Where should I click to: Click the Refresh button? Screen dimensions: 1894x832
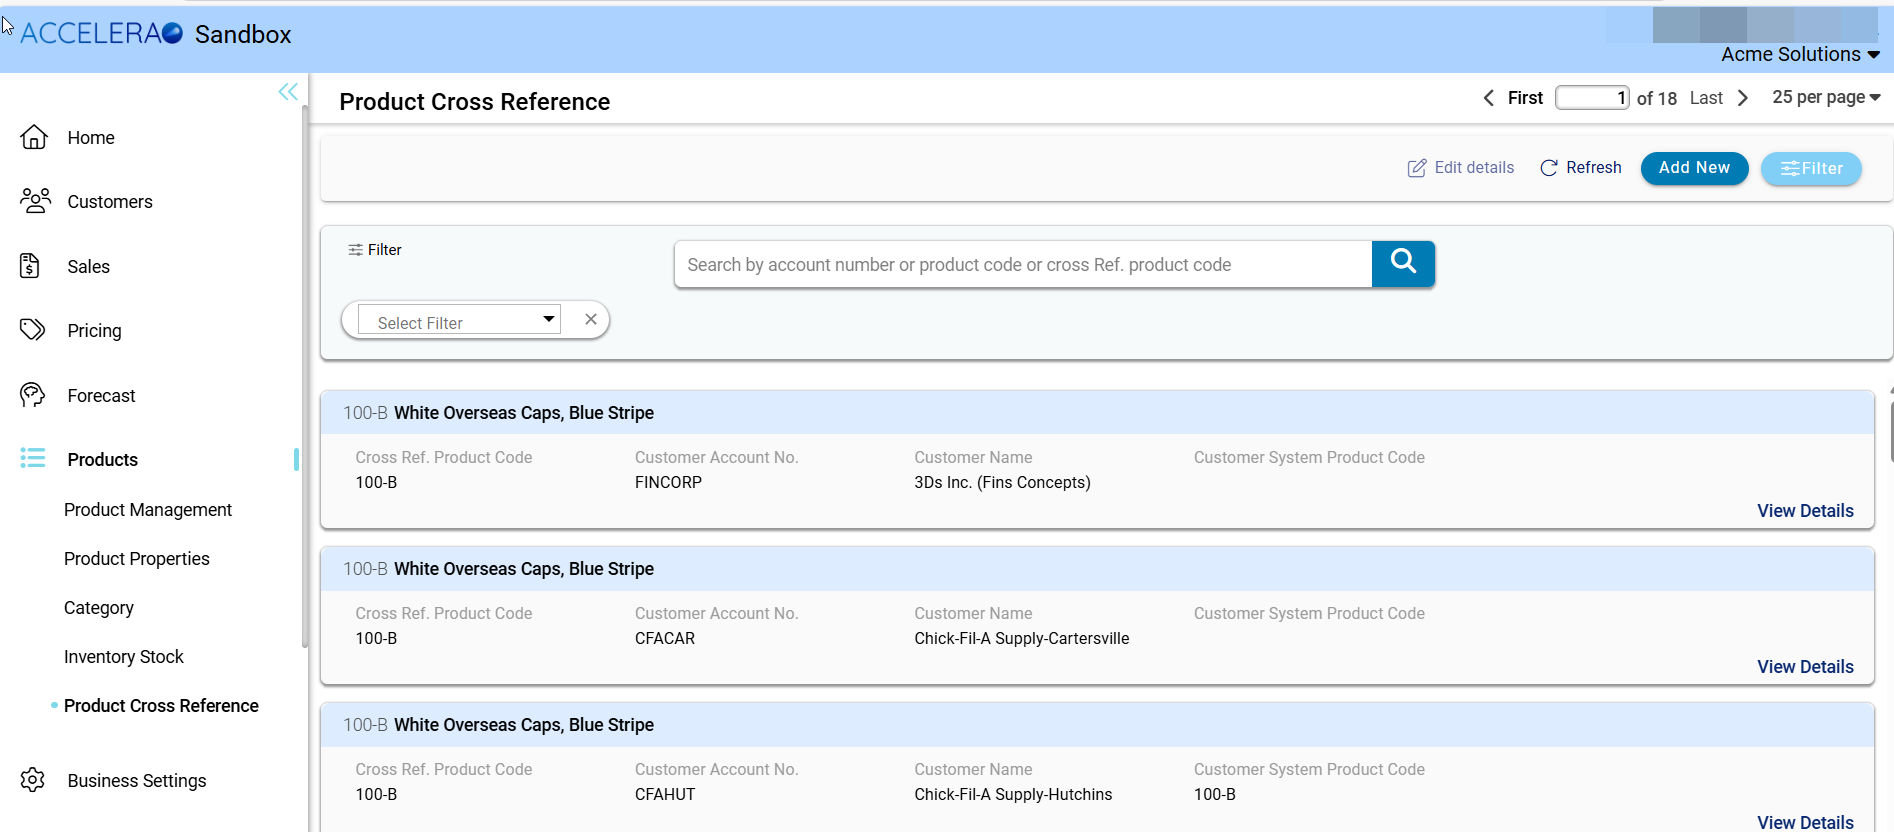[x=1581, y=168]
